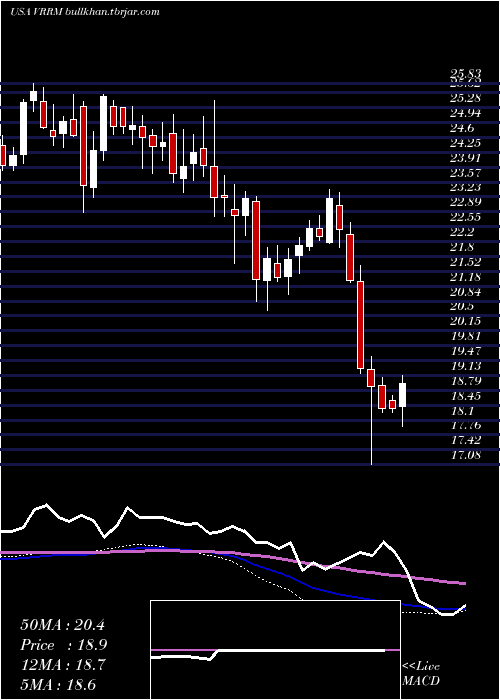Click the 17.08 price level label
Image resolution: width=500 pixels, height=700 pixels.
click(x=466, y=455)
